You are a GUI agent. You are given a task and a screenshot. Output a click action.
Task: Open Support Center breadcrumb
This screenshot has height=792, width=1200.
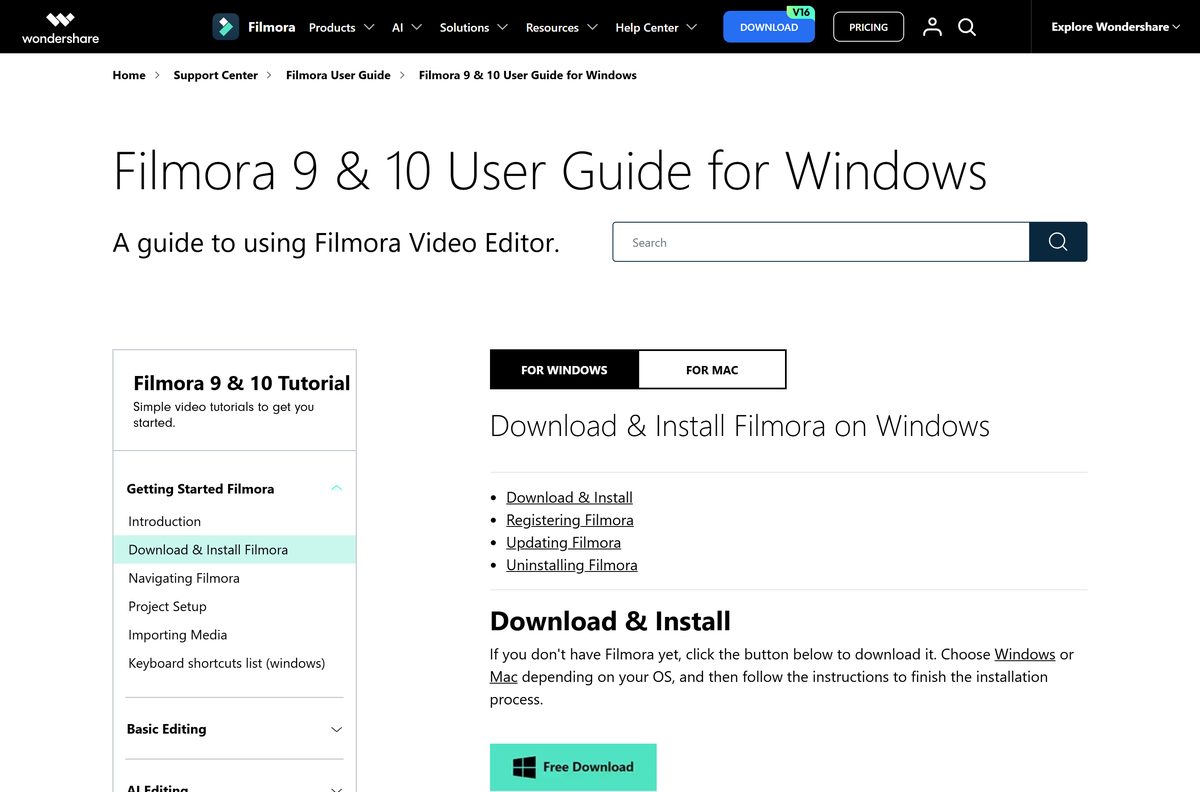tap(216, 75)
